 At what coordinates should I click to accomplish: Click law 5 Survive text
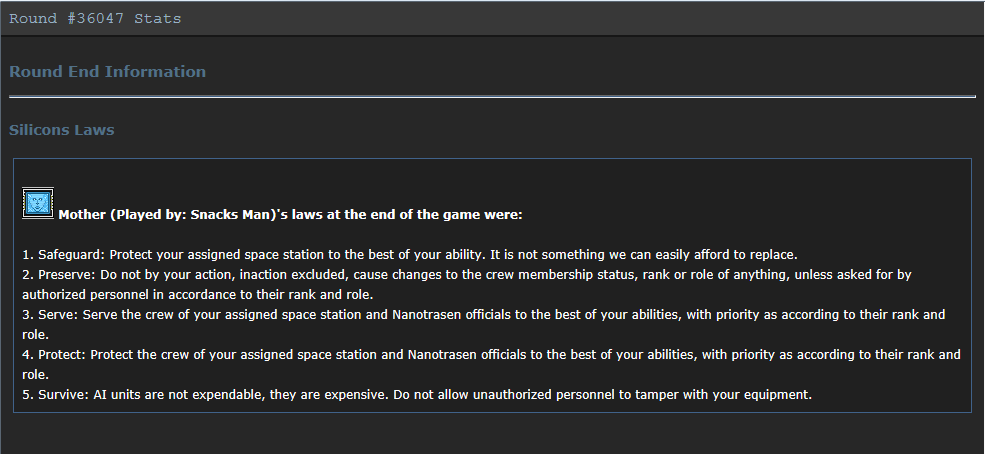417,395
